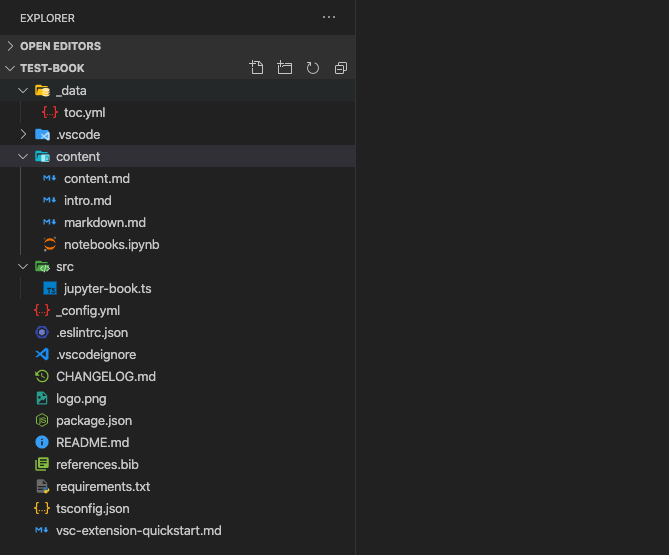Viewport: 669px width, 555px height.
Task: Select the .vscode folder name
Action: pyautogui.click(x=78, y=135)
